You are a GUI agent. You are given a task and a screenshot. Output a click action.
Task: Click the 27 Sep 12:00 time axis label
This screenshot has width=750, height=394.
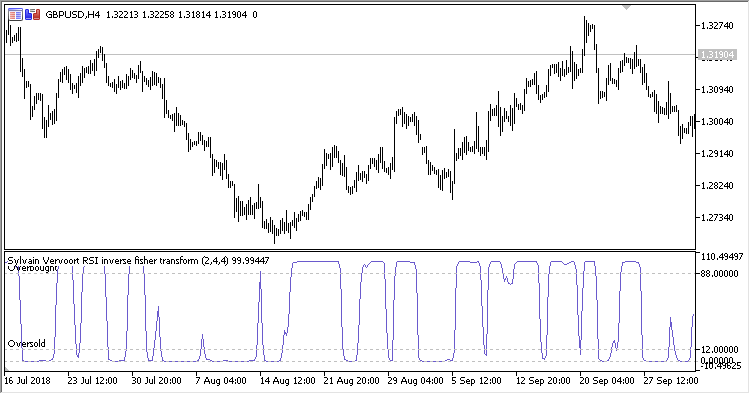(671, 381)
